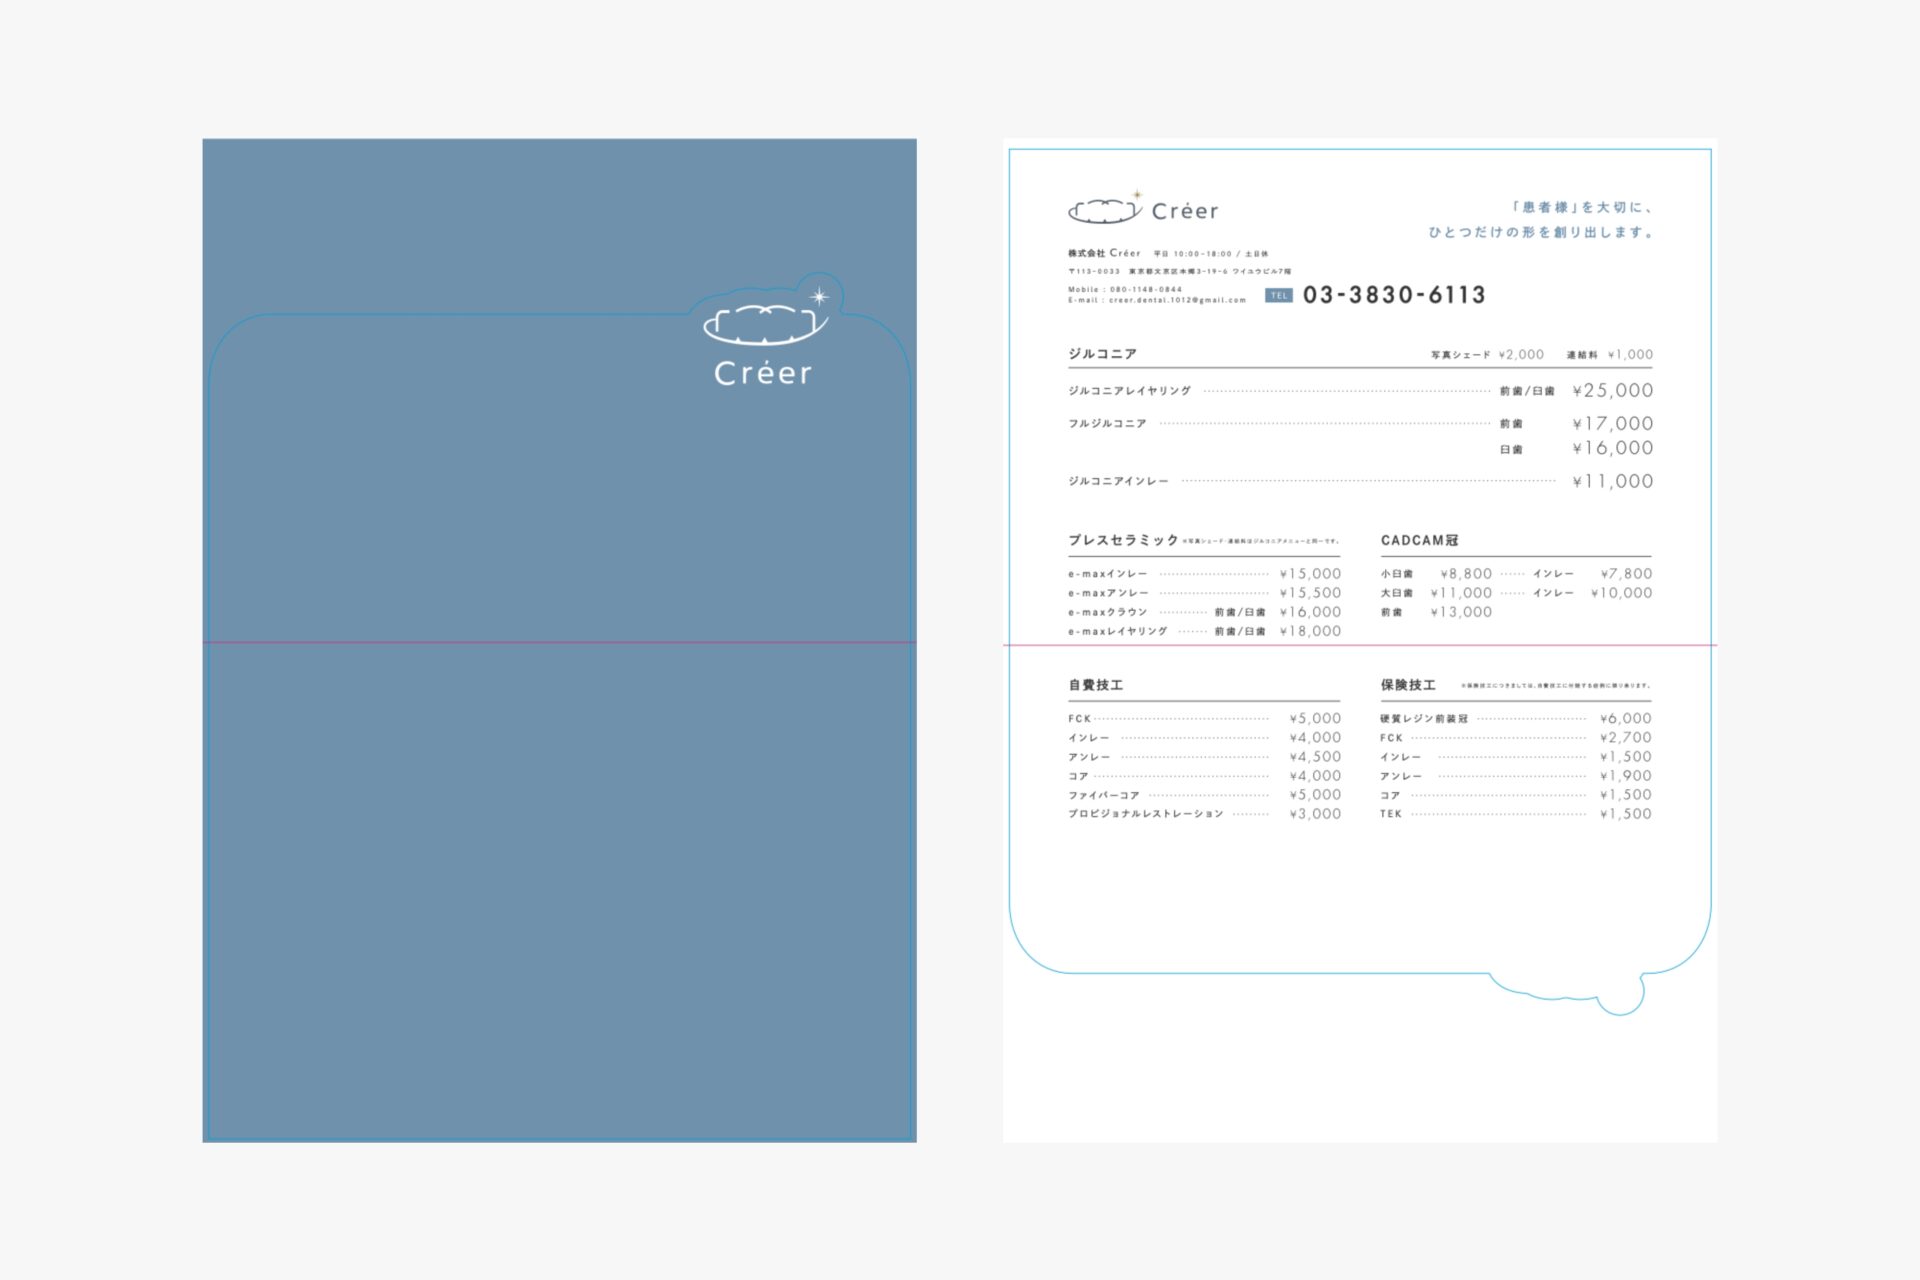Select the プレスセラミック section heading
Viewport: 1920px width, 1280px height.
point(1124,540)
